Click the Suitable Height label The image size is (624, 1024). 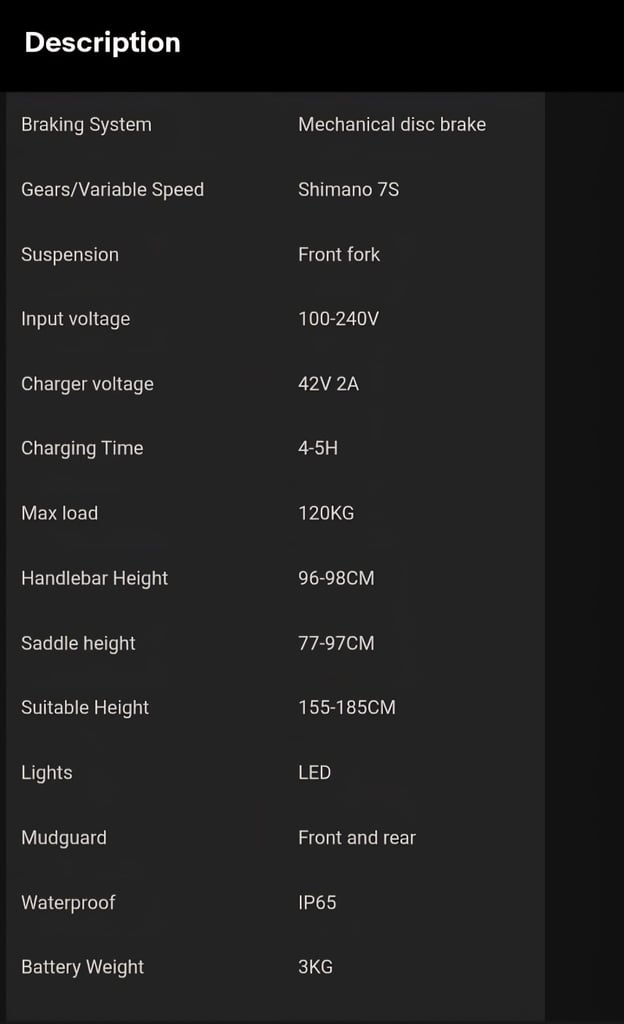coord(85,708)
